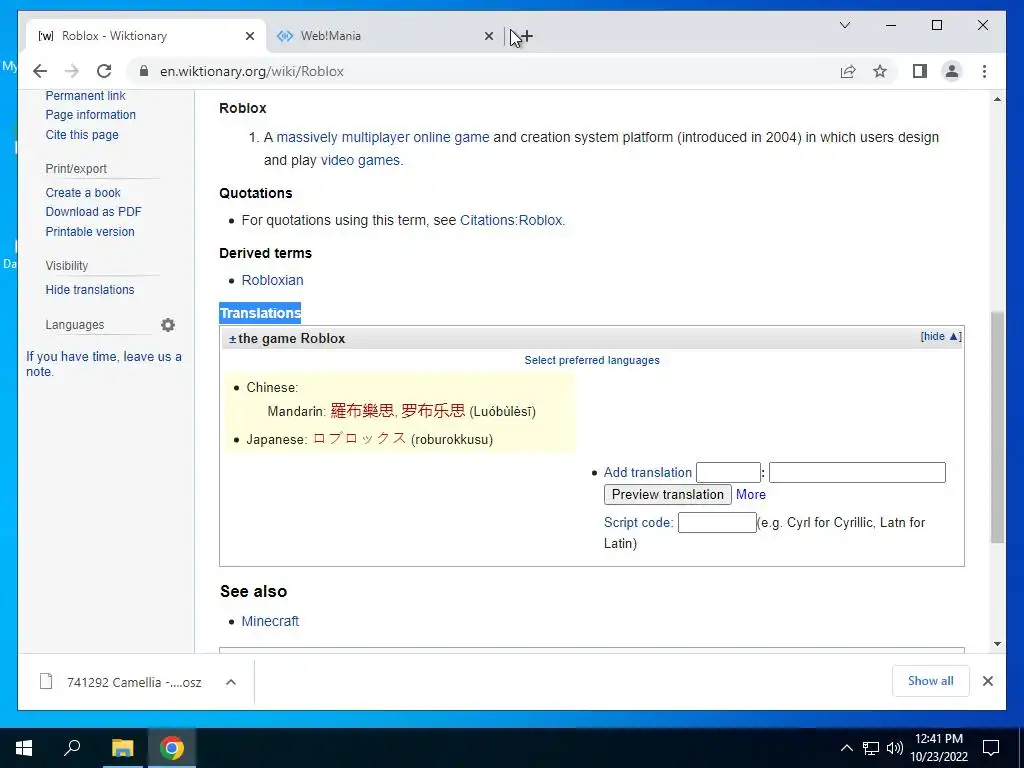Open the network status tray icon
Screen dimensions: 1024x768
pos(871,748)
